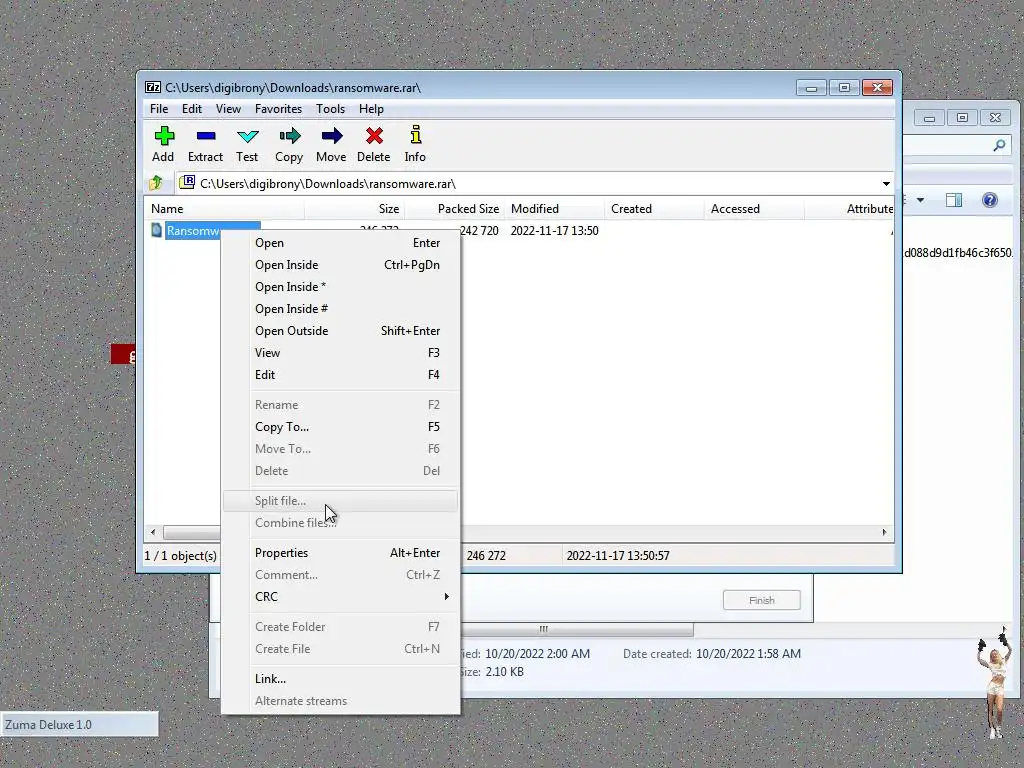Select the Ransomware file row name

pyautogui.click(x=212, y=231)
